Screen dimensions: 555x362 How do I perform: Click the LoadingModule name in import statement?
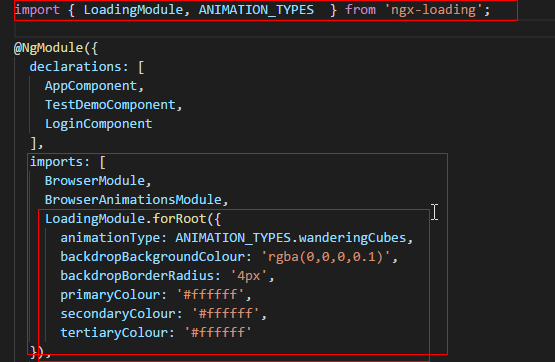tap(133, 10)
